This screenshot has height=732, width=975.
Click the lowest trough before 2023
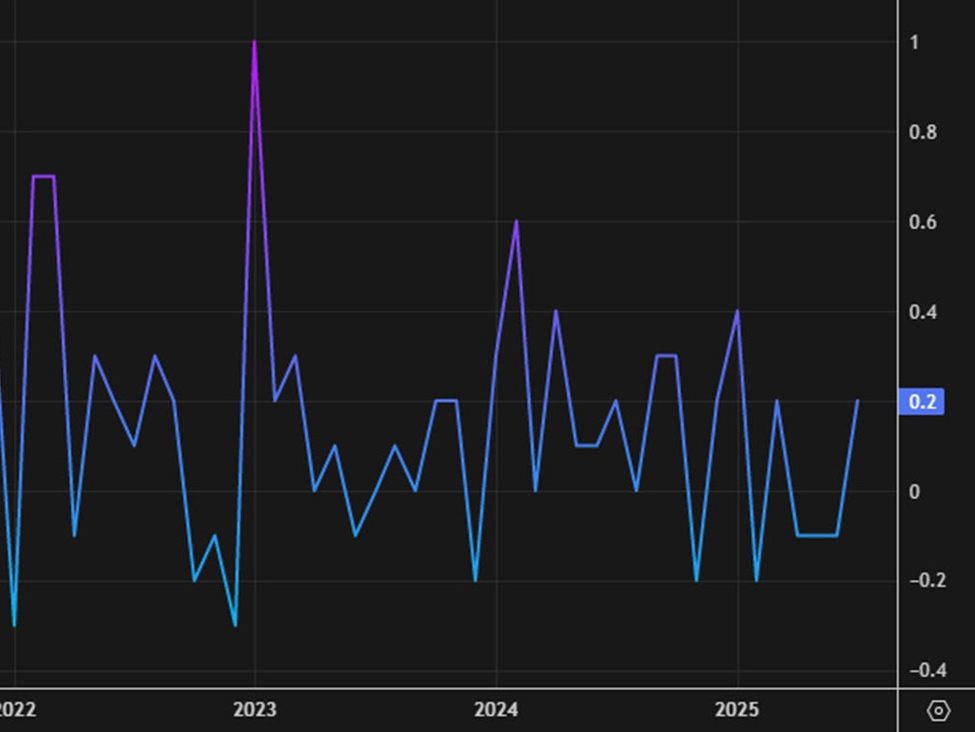click(x=233, y=625)
